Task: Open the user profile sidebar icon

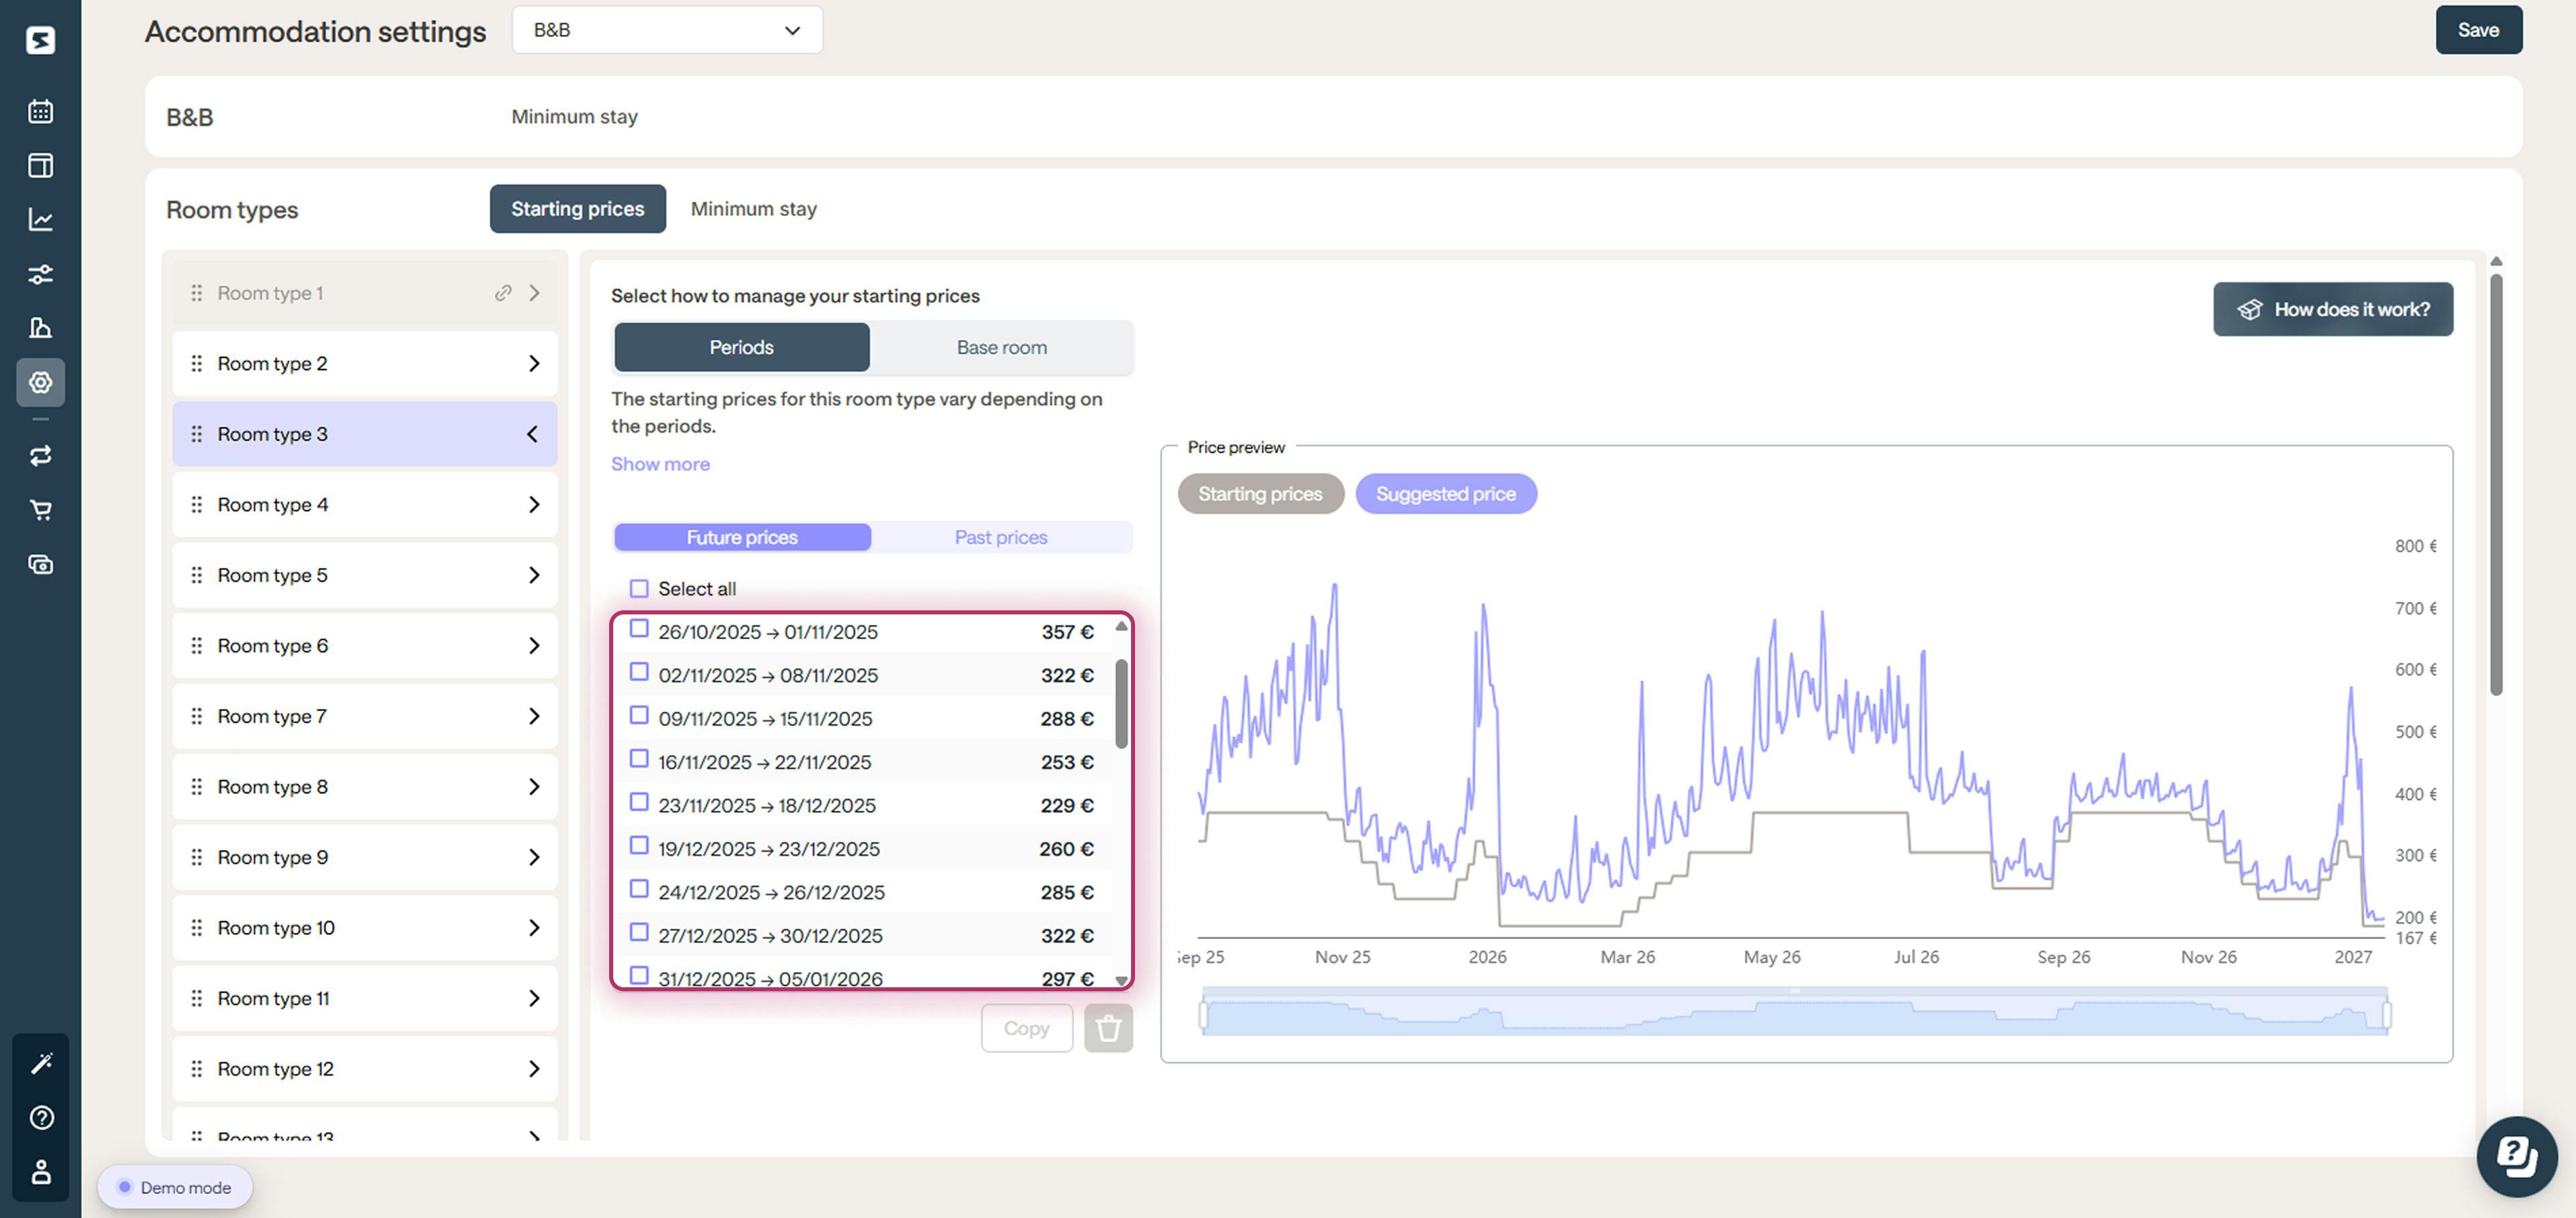Action: pyautogui.click(x=41, y=1171)
